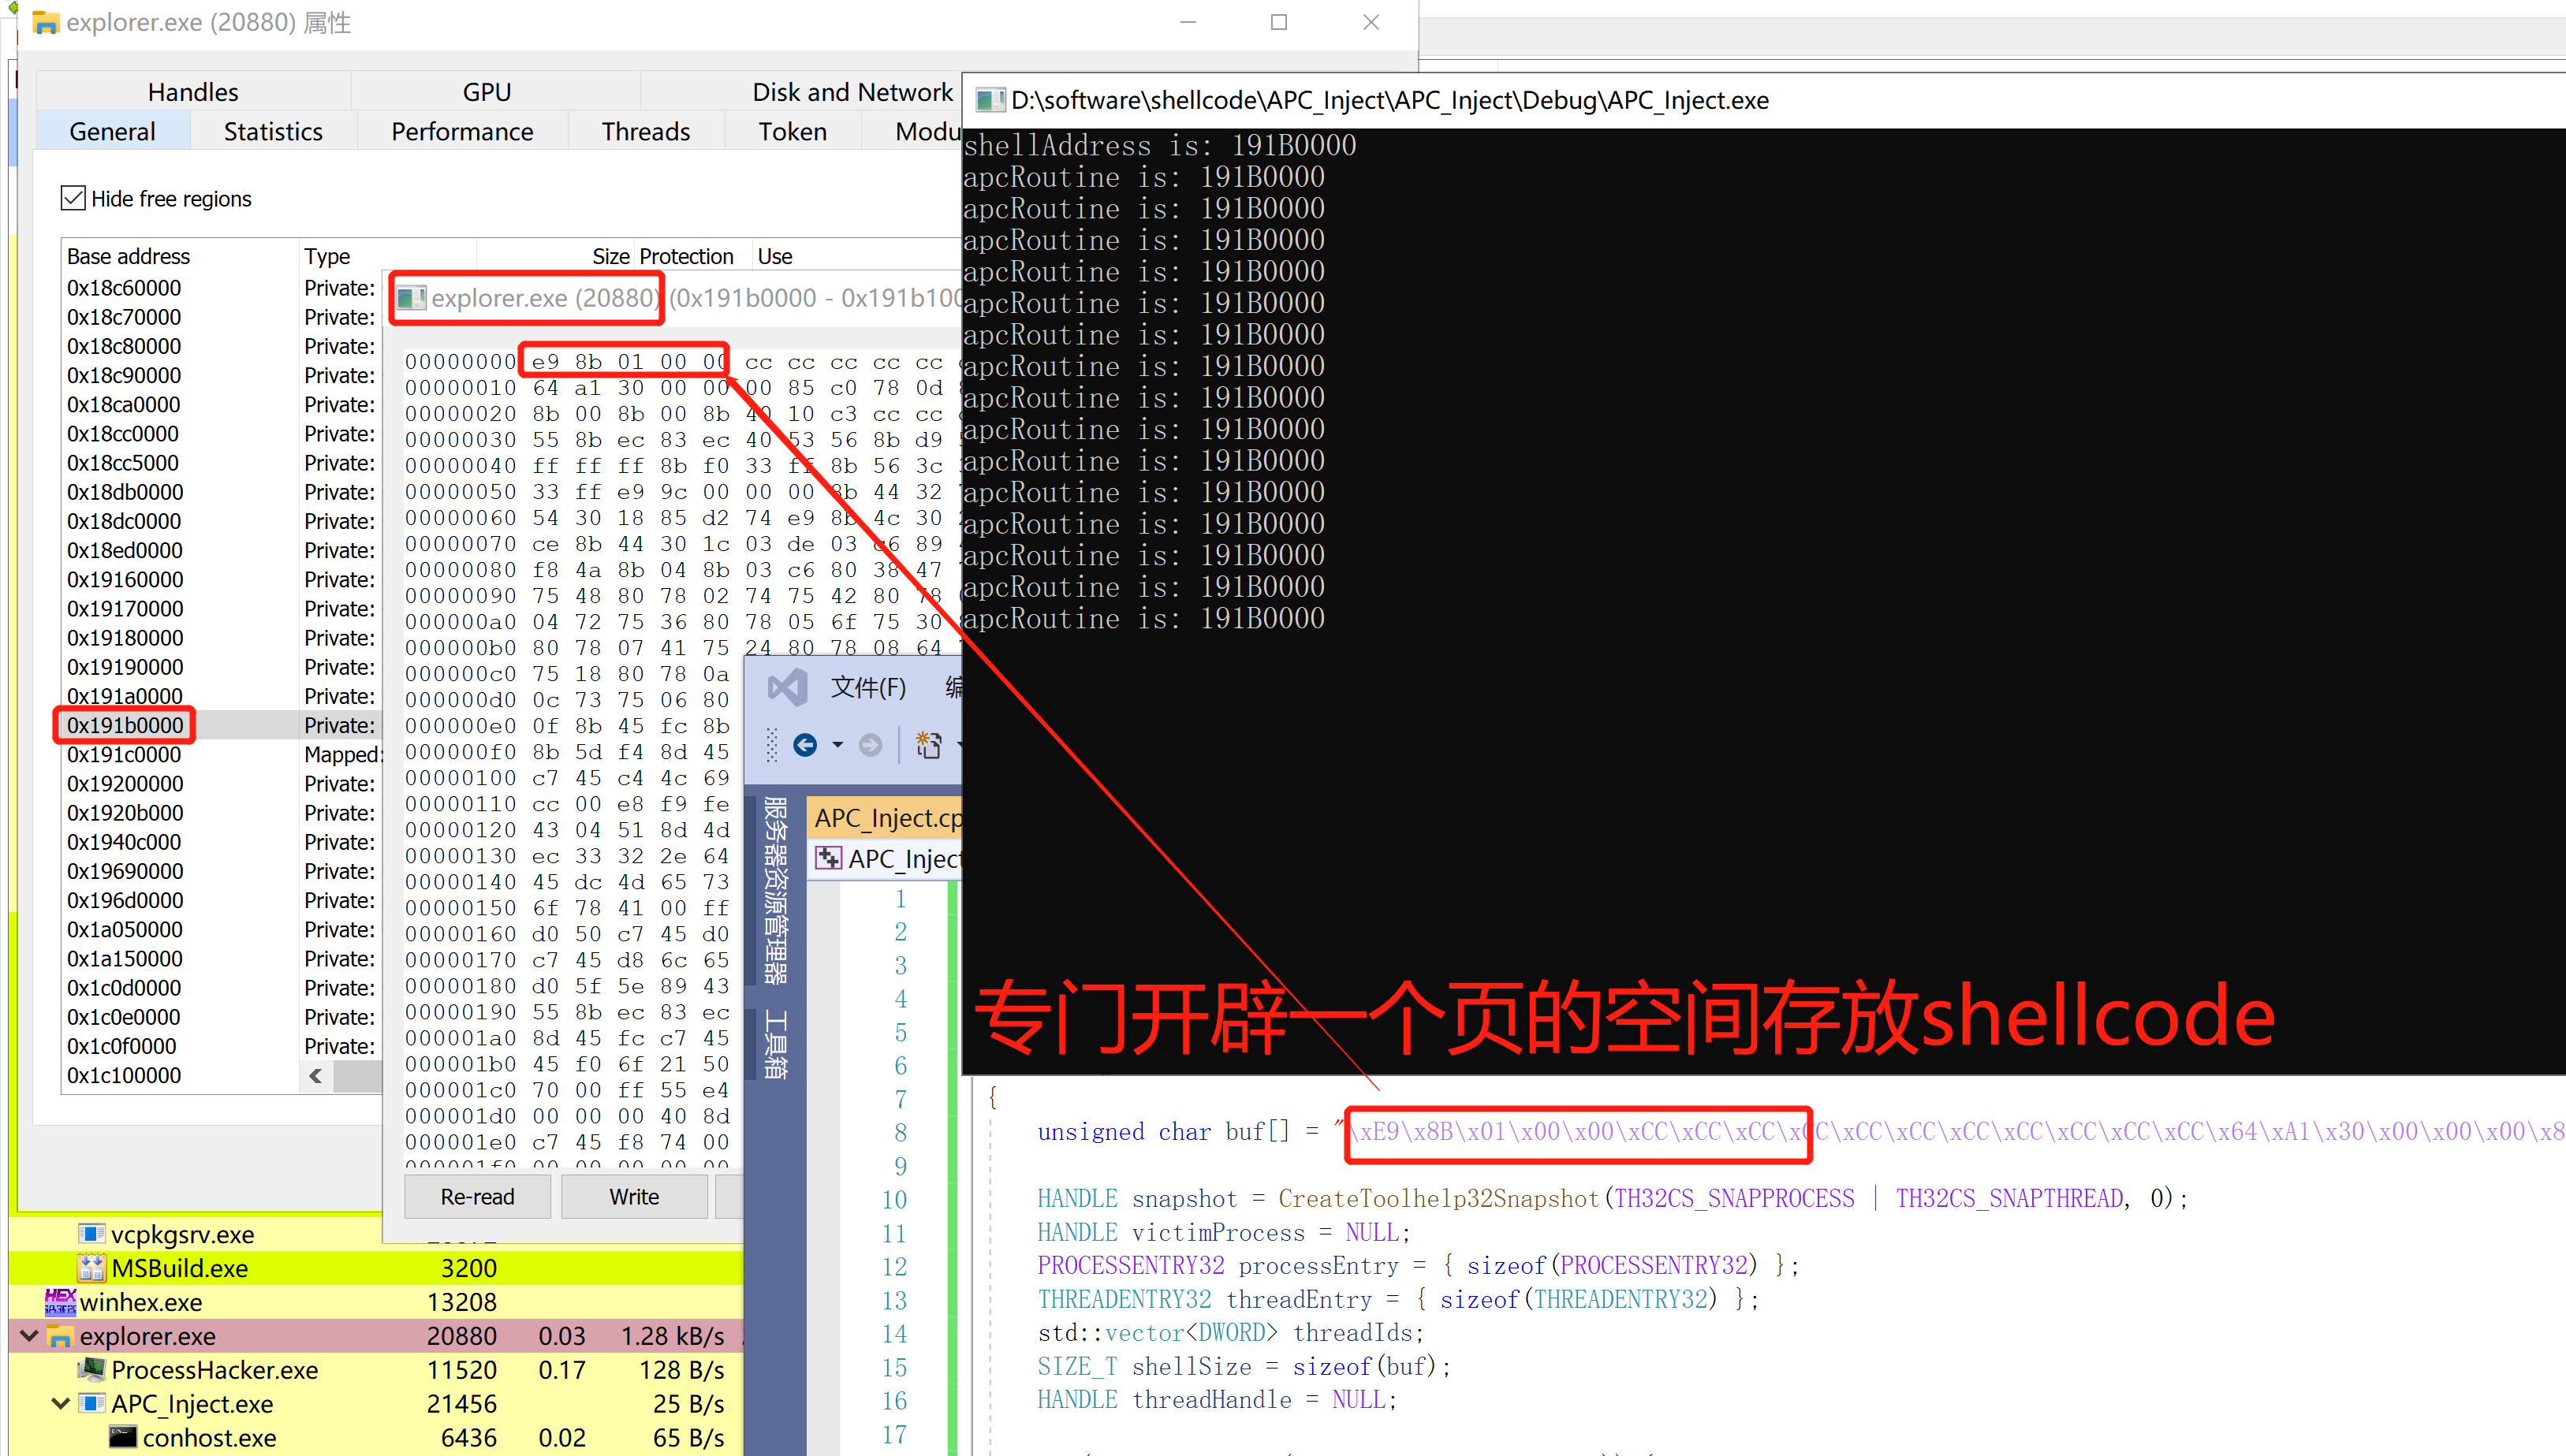Click the Navigate Backward arrow in Visual Studio
The width and height of the screenshot is (2566, 1456).
click(x=805, y=745)
